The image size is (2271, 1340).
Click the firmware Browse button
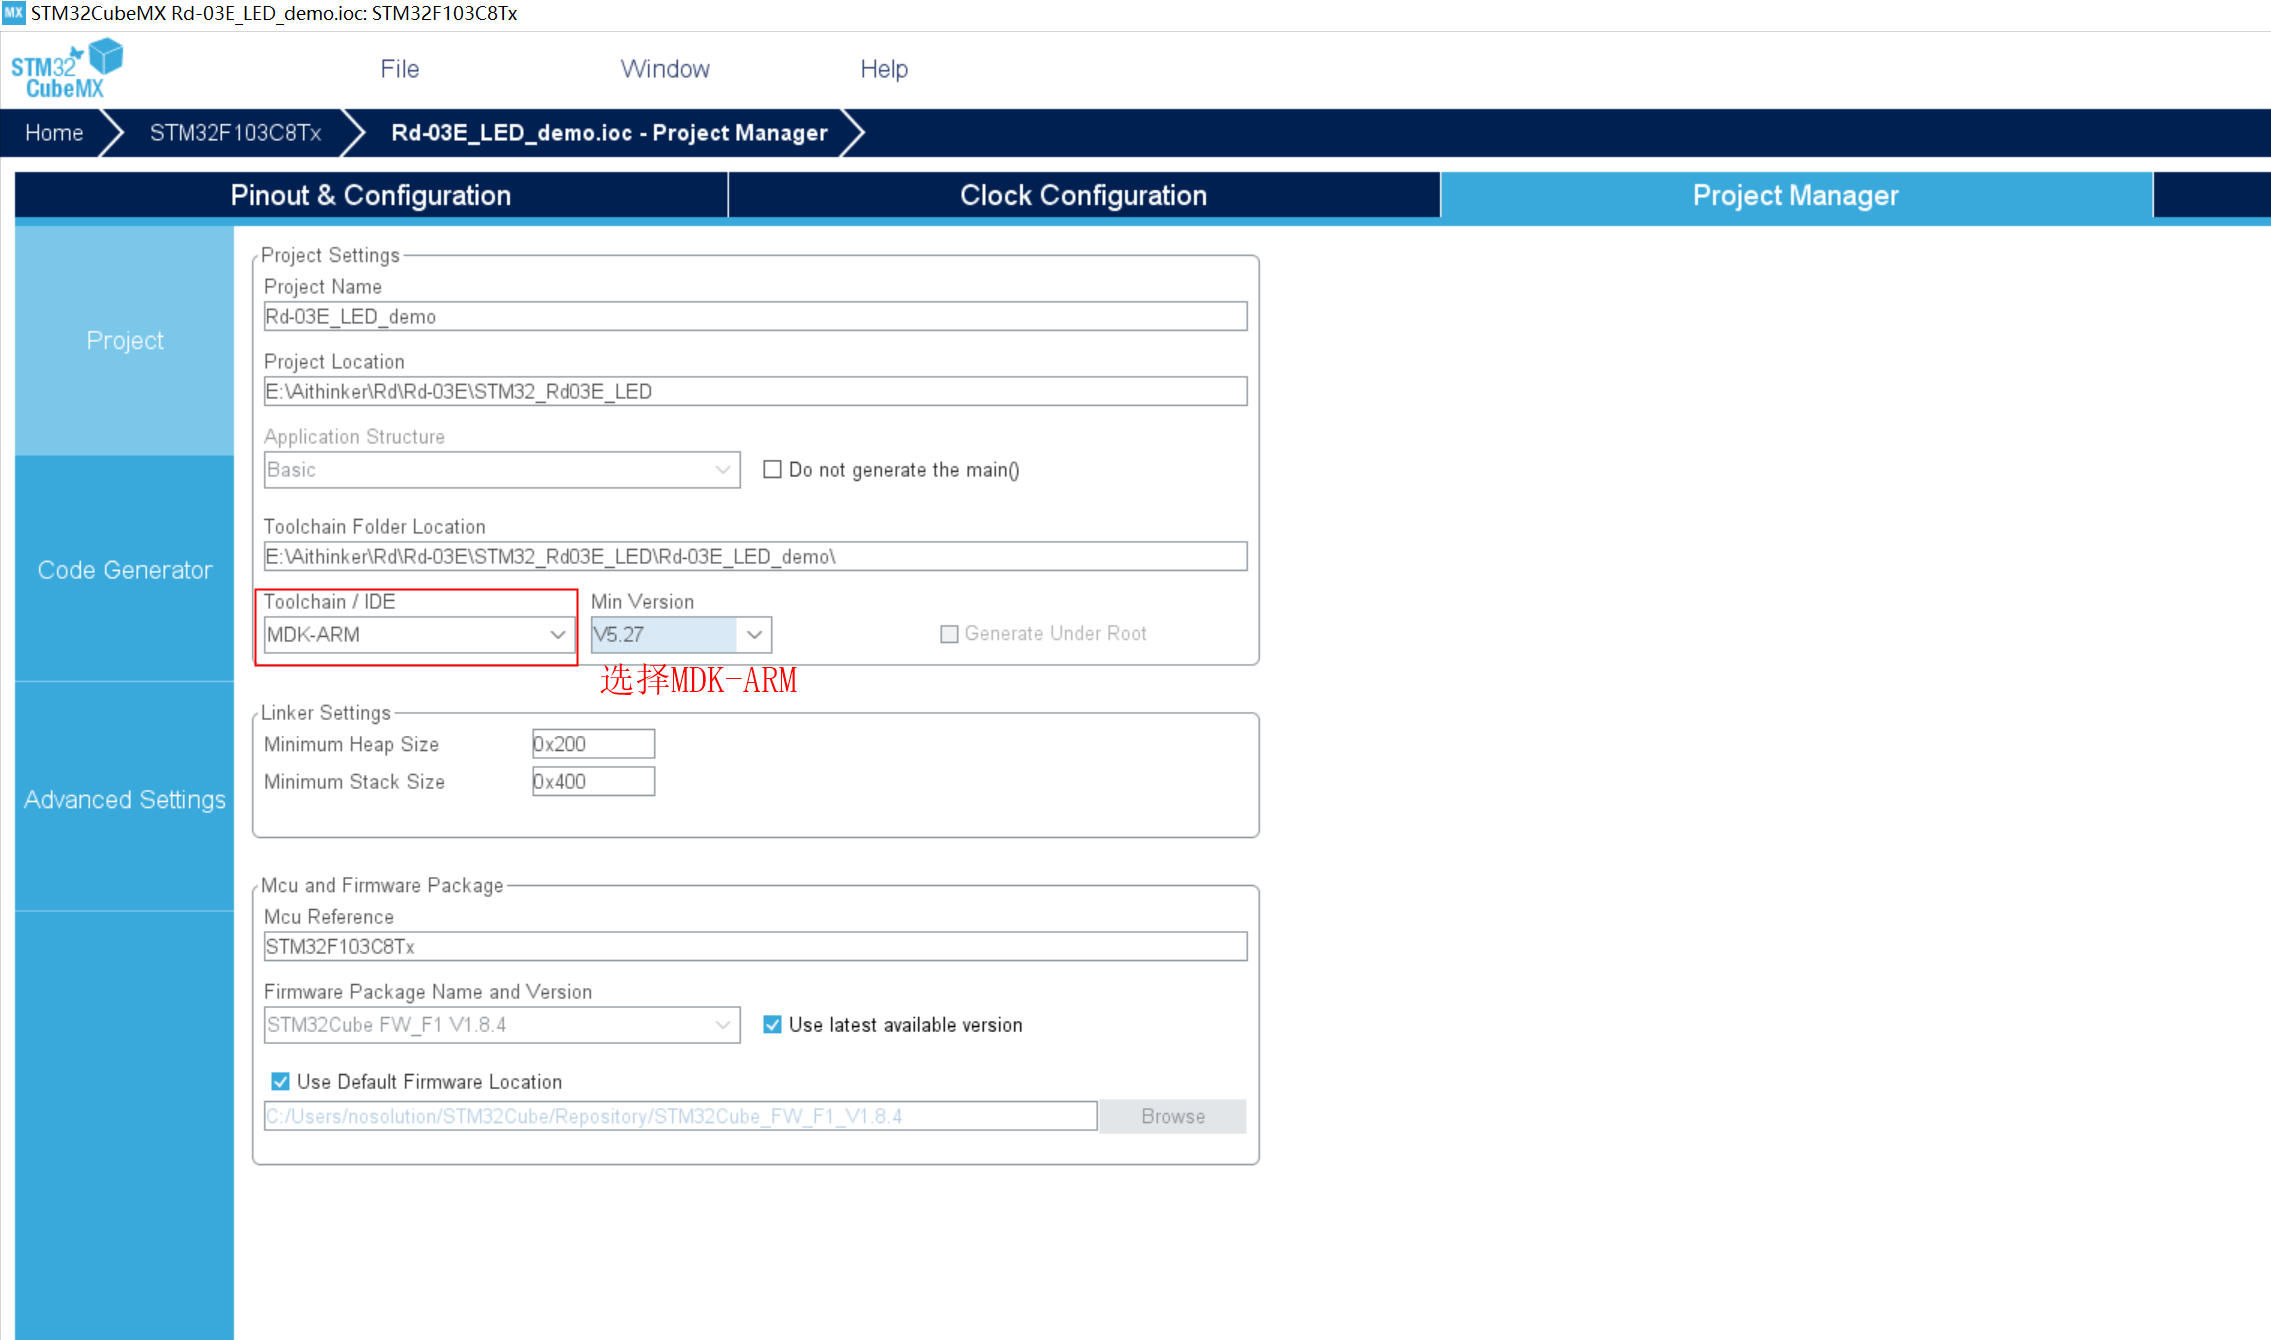(1172, 1117)
